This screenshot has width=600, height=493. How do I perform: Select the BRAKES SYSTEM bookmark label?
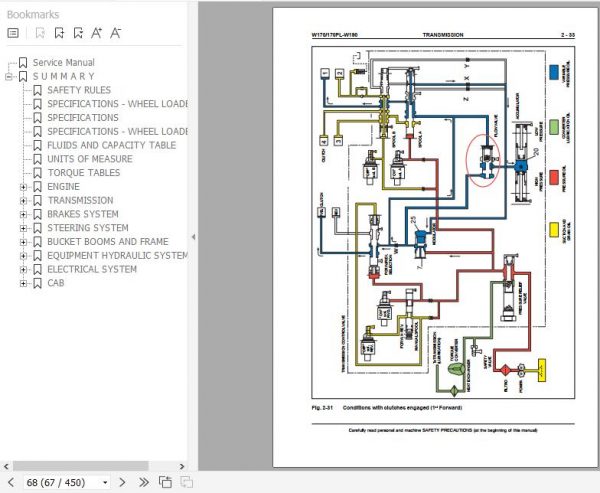(x=83, y=214)
